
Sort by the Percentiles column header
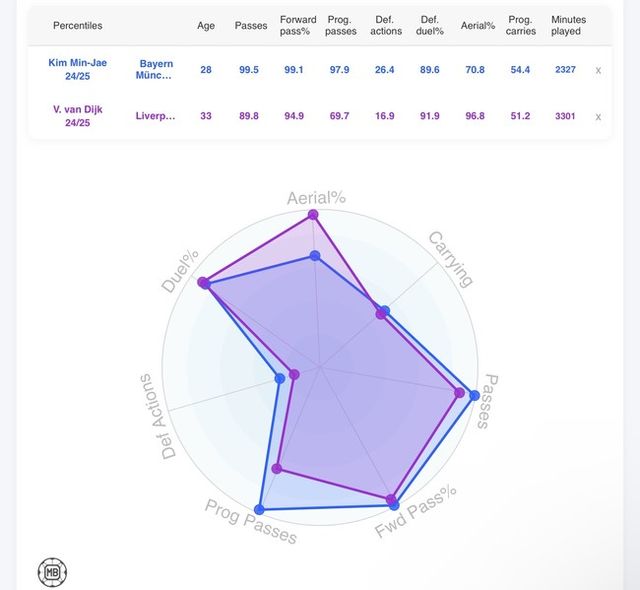pyautogui.click(x=78, y=25)
